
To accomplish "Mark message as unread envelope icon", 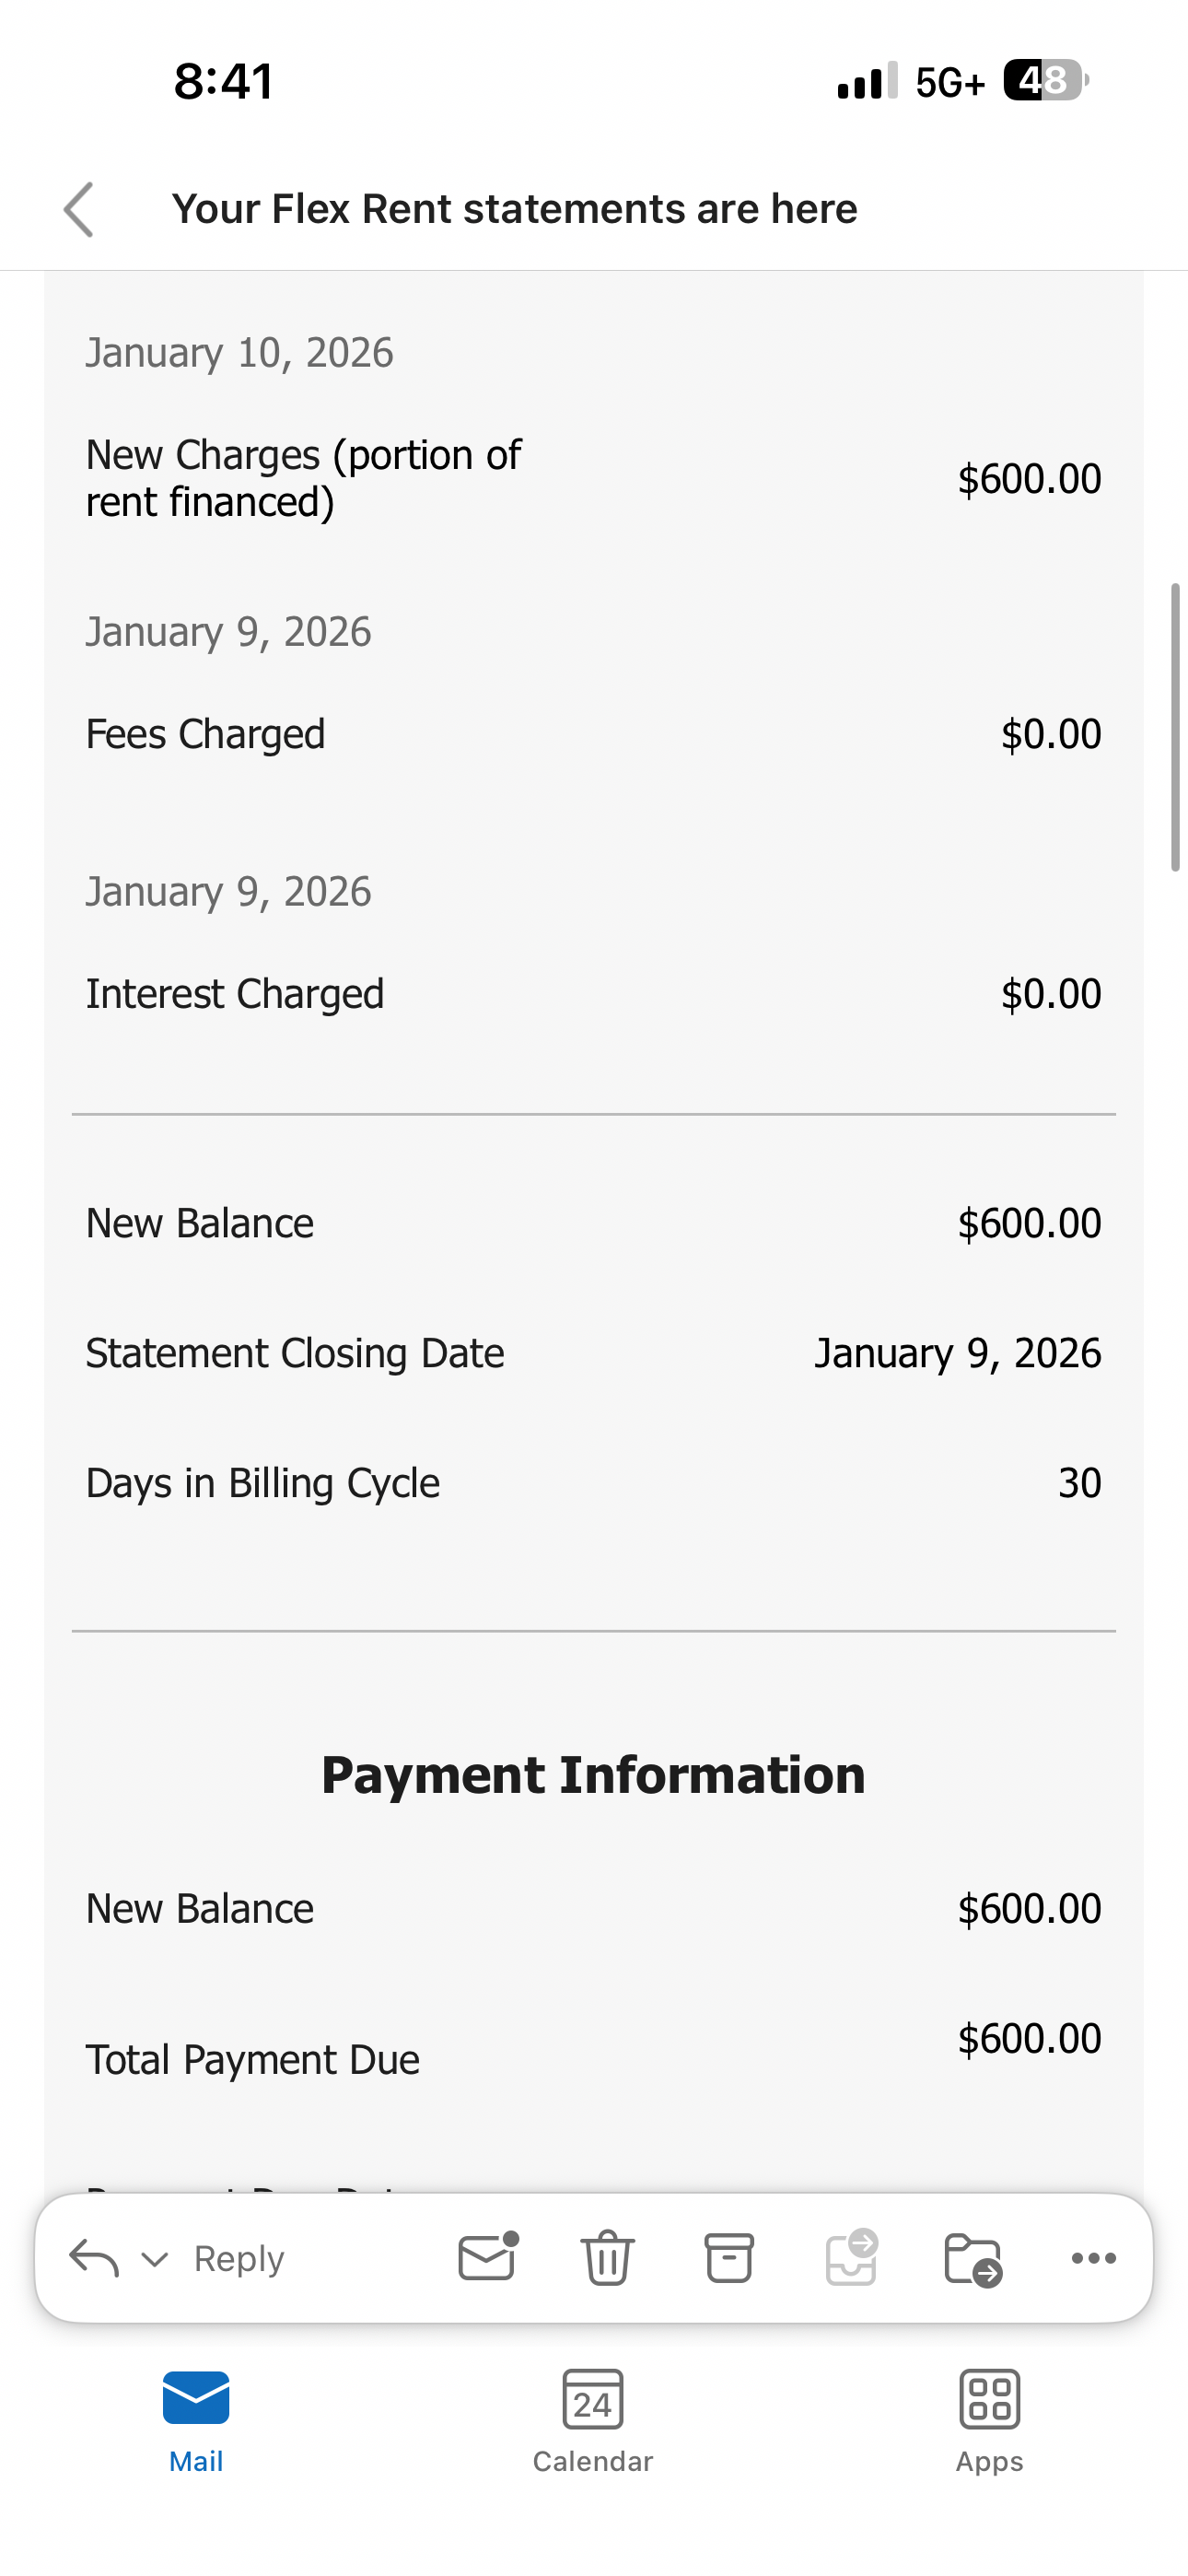I will point(488,2257).
